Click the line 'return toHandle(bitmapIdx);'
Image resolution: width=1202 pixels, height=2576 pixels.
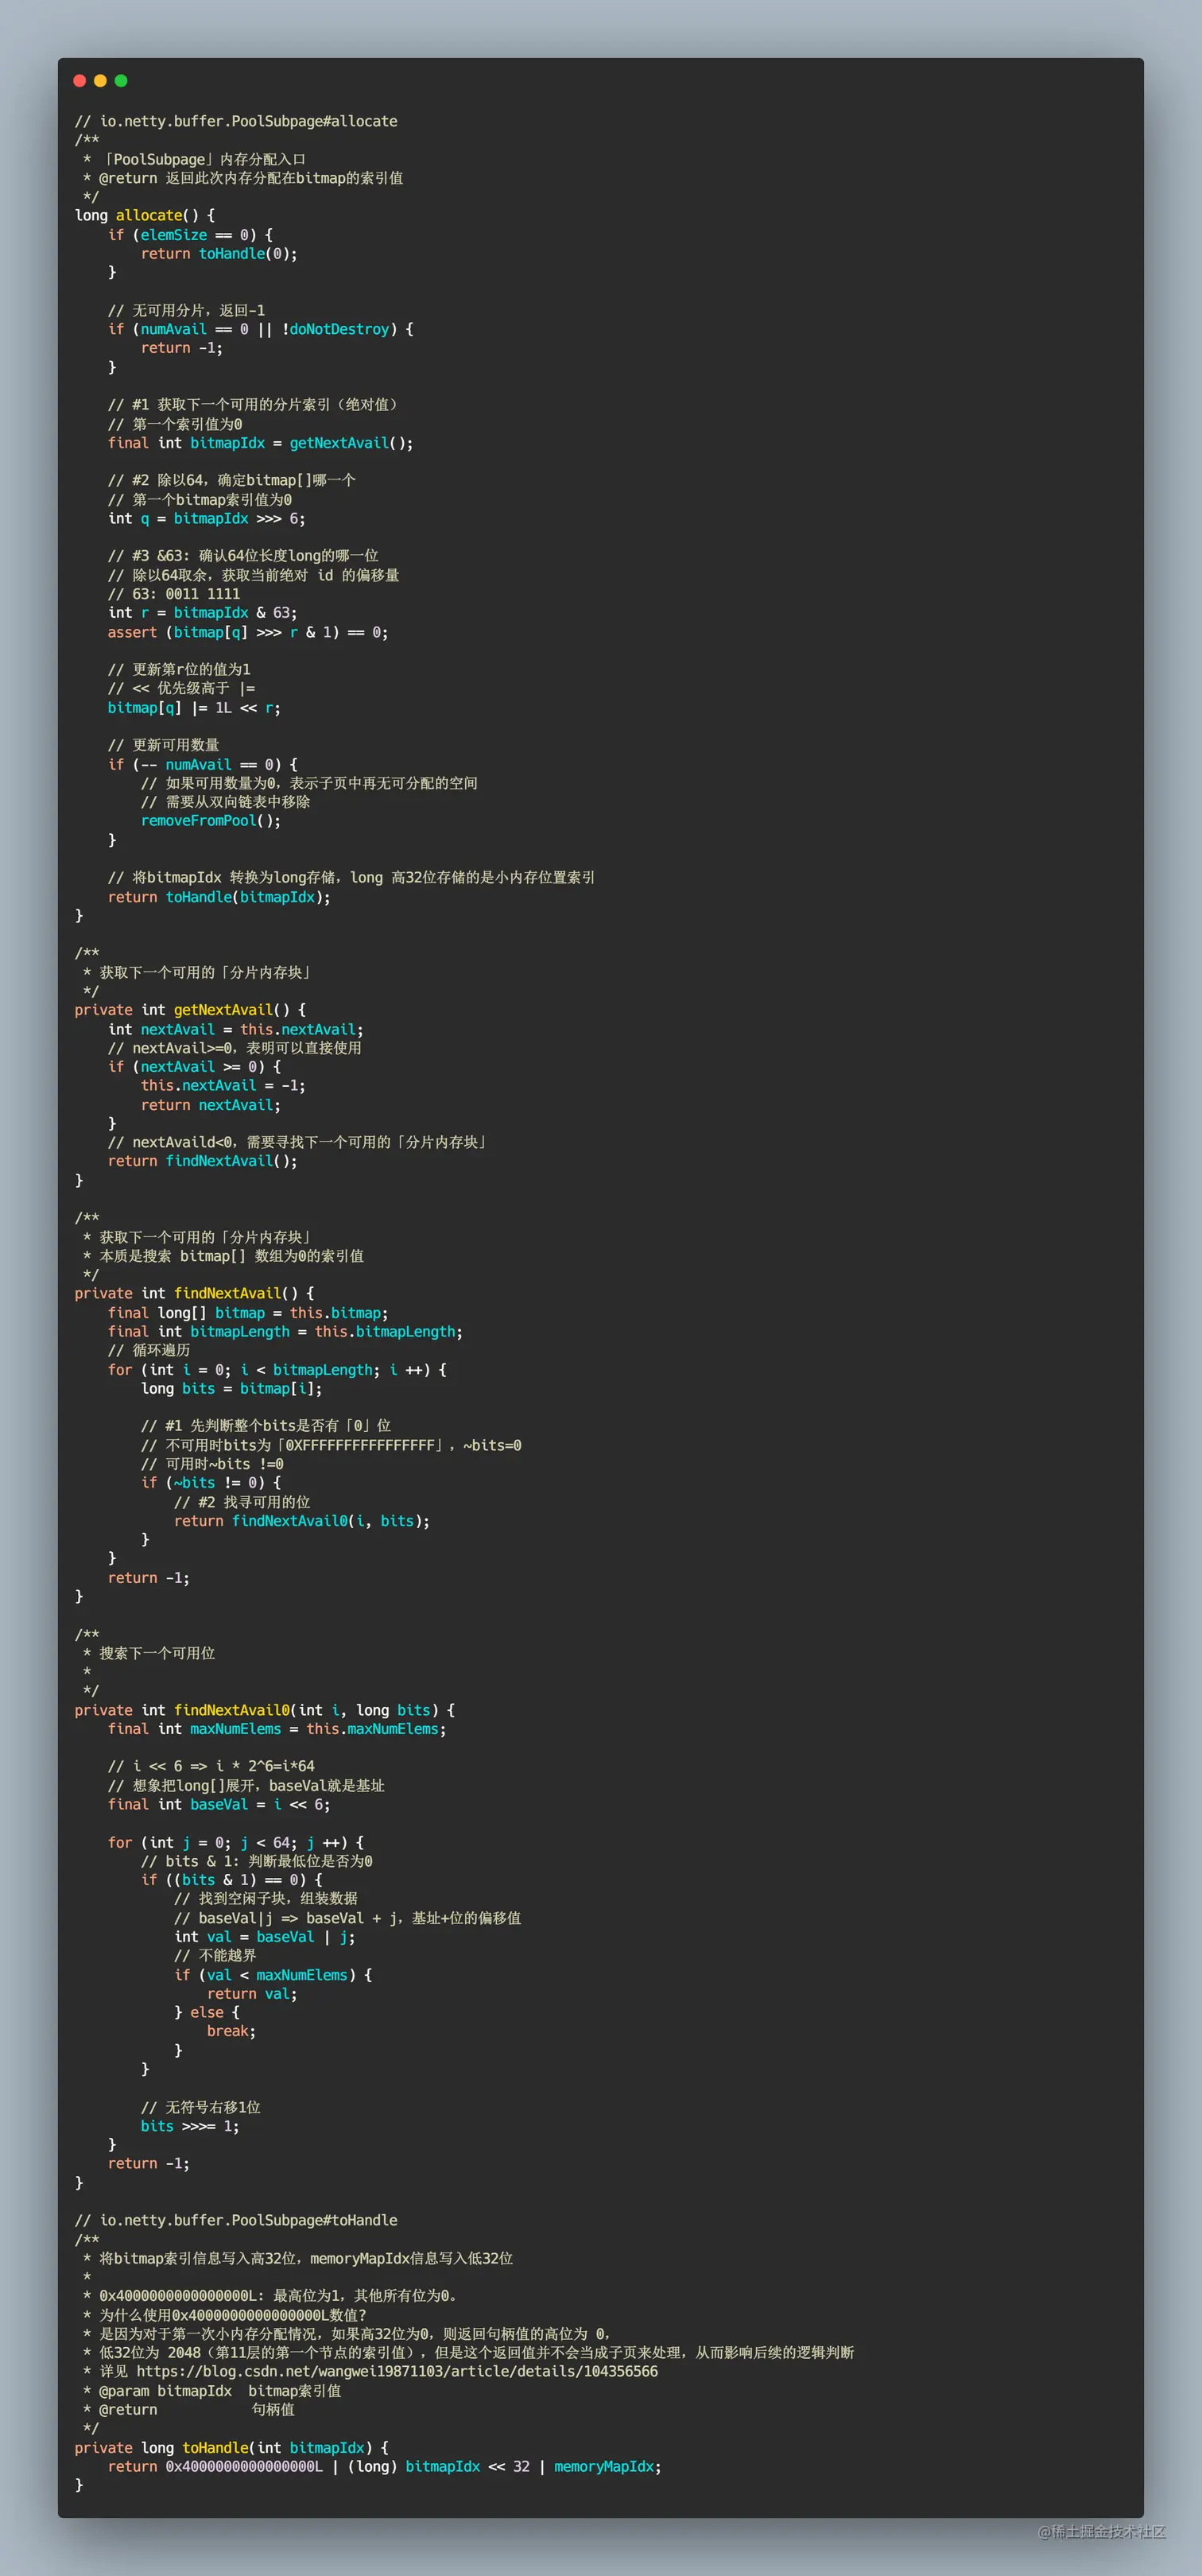coord(219,897)
